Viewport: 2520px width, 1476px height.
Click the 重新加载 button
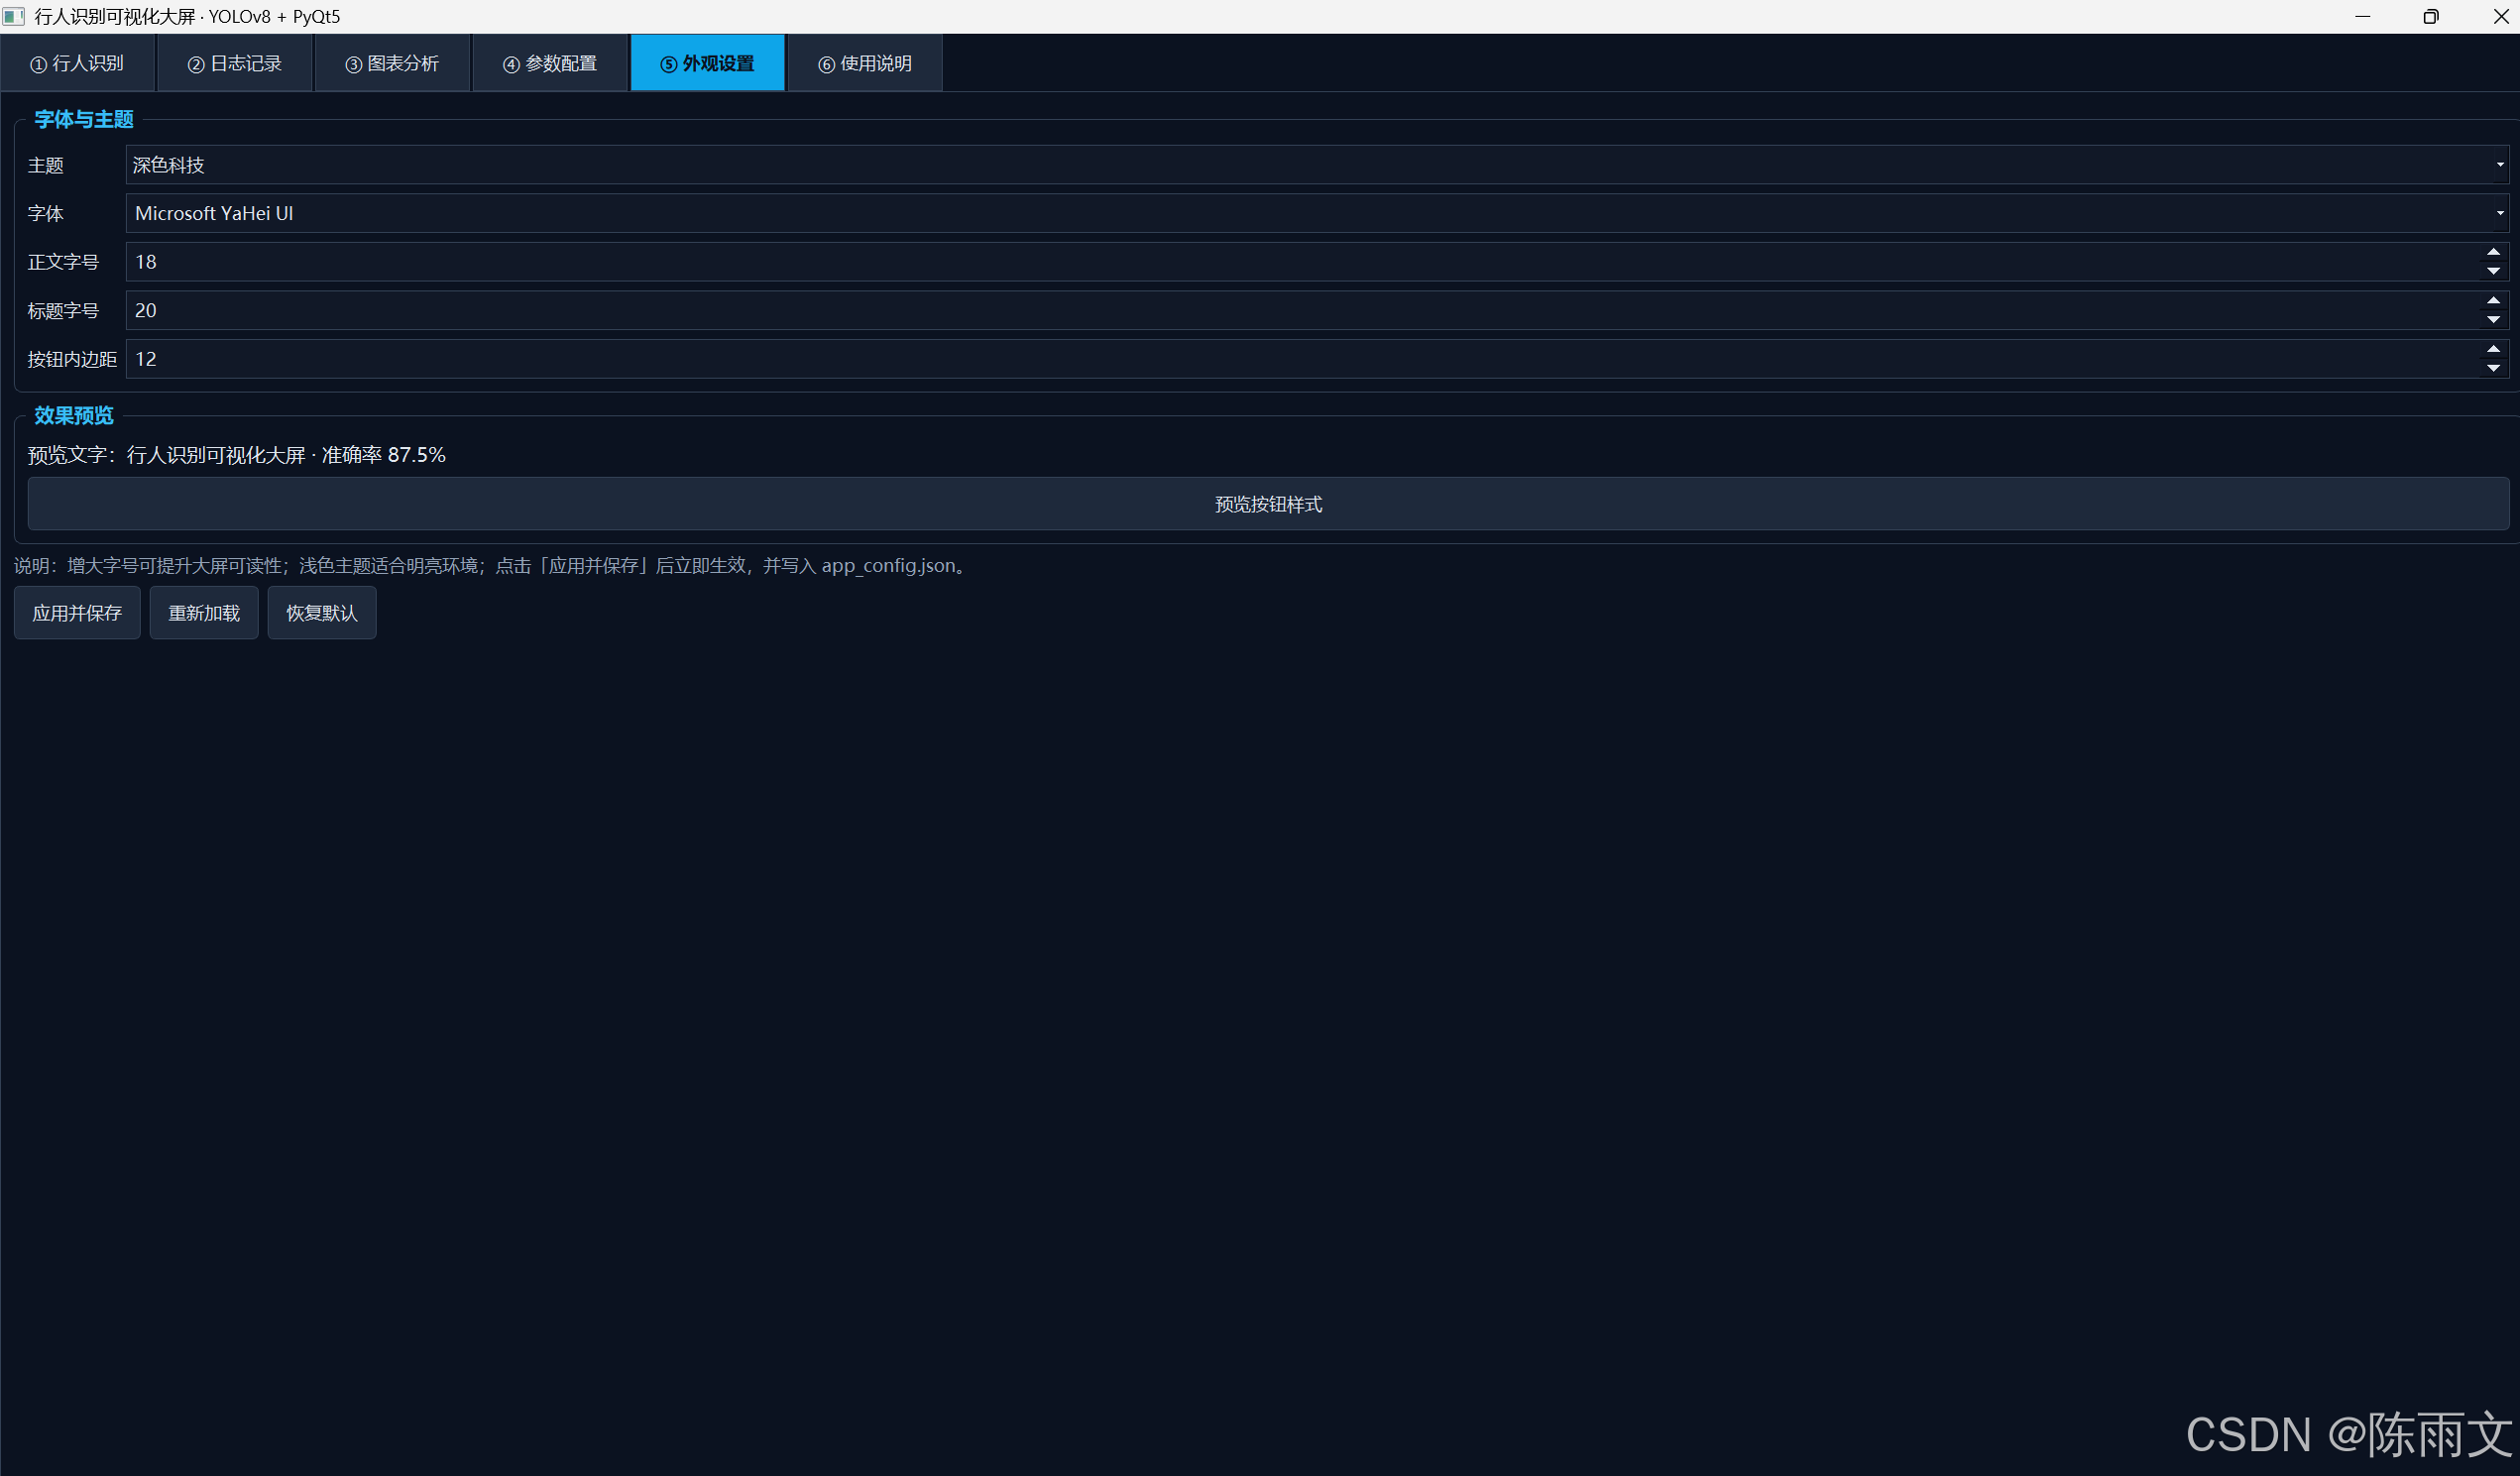click(204, 613)
